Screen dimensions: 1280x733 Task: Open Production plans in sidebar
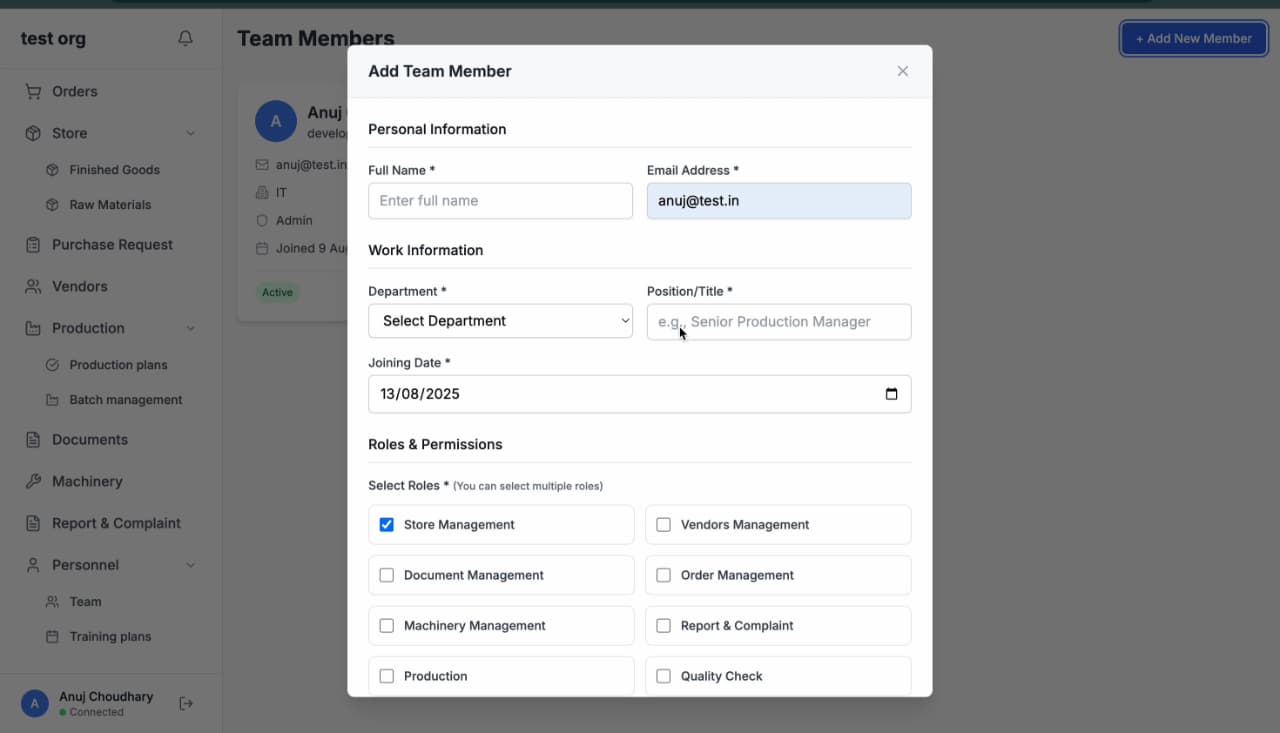[118, 365]
